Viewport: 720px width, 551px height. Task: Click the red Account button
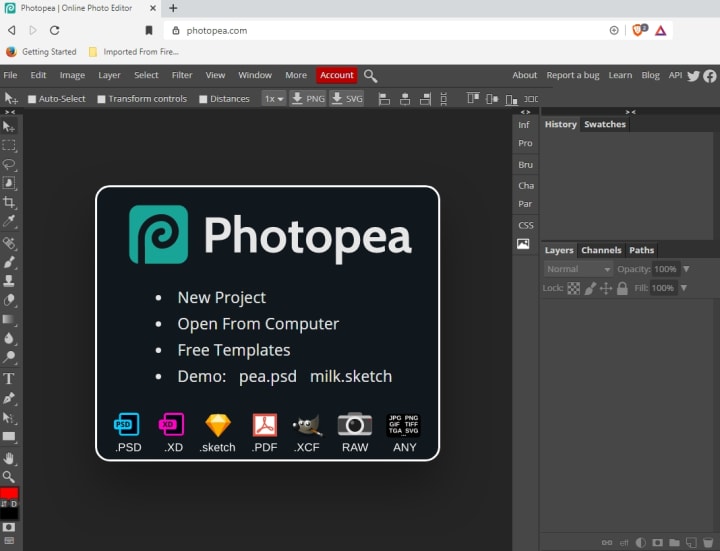coord(337,75)
